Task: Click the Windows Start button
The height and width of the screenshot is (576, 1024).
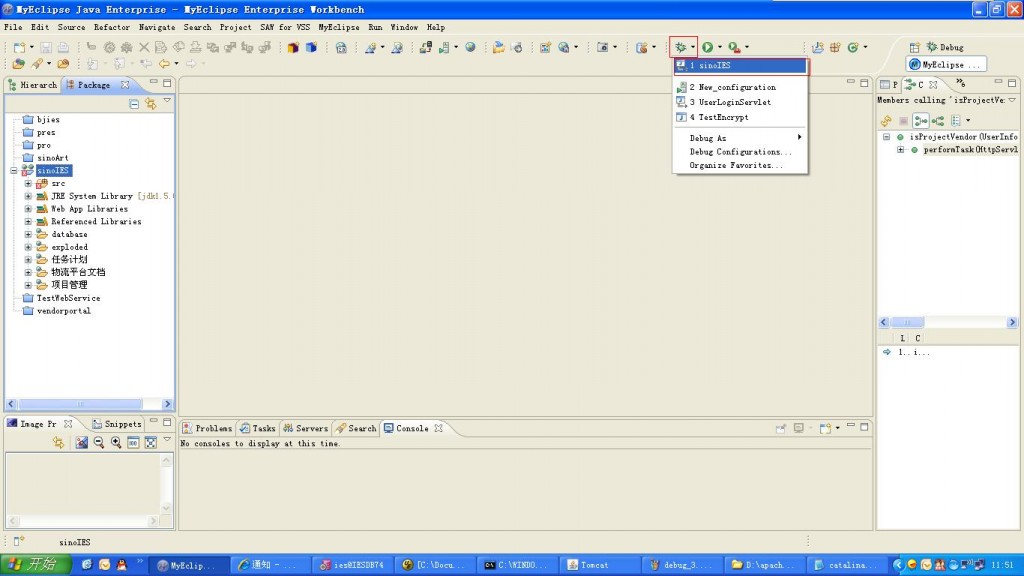Action: tap(36, 565)
